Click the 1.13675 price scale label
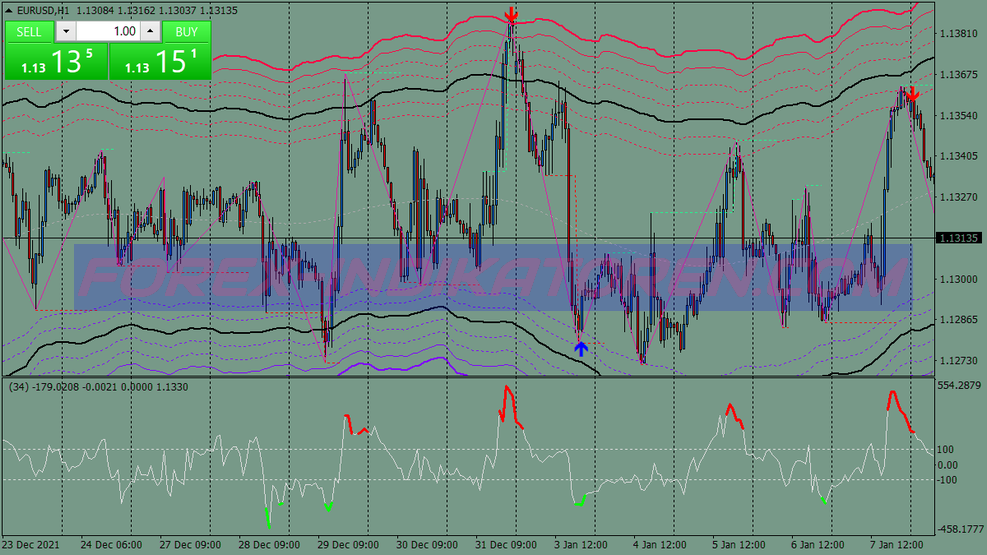Viewport: 987px width, 555px height. (x=958, y=74)
